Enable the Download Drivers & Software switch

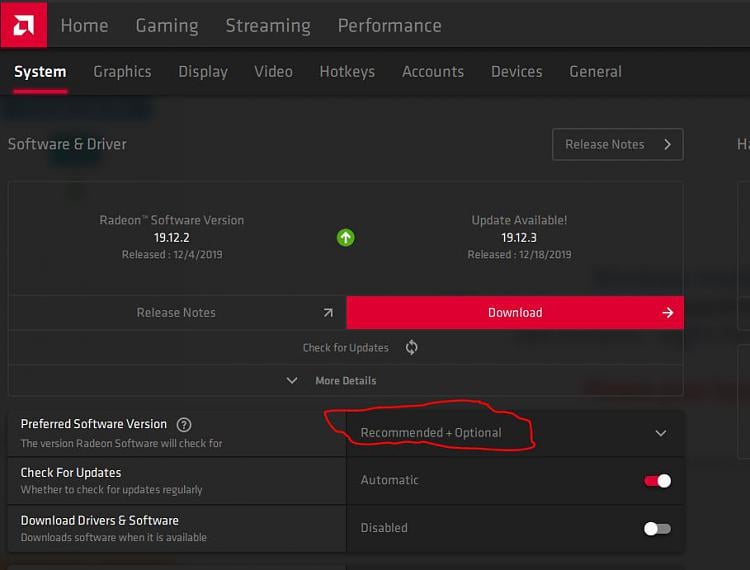[658, 528]
